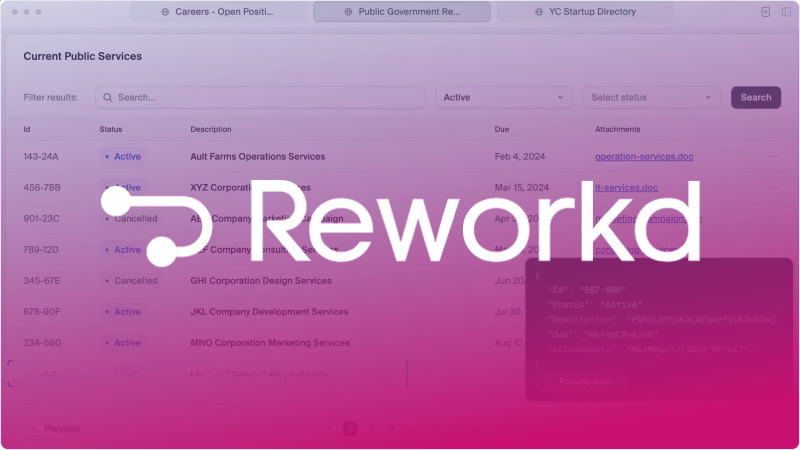Click the Description column header
Image resolution: width=800 pixels, height=450 pixels.
[211, 130]
